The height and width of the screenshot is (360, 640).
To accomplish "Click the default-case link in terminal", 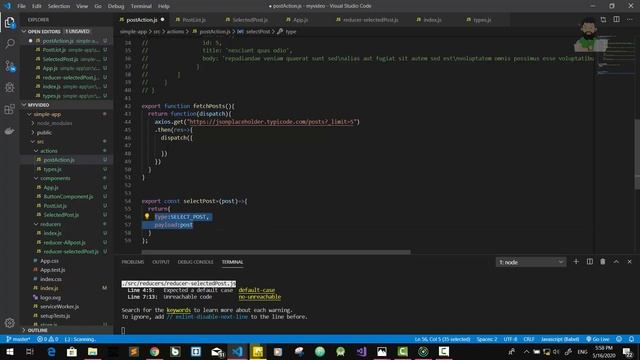I will pos(257,290).
